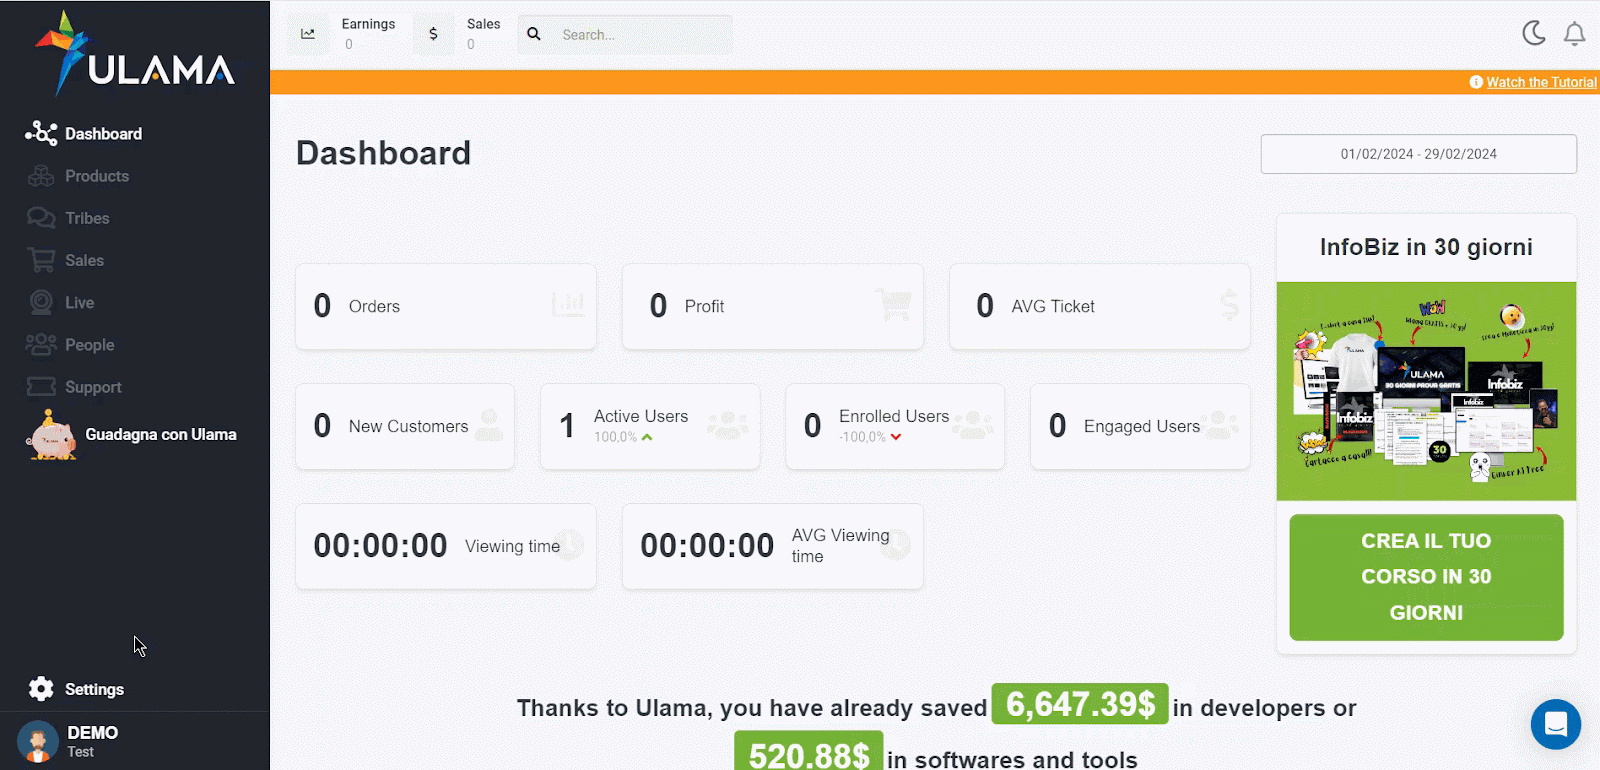Screen dimensions: 1600x770
Task: Click the AVG Ticket dollar icon
Action: 1230,305
